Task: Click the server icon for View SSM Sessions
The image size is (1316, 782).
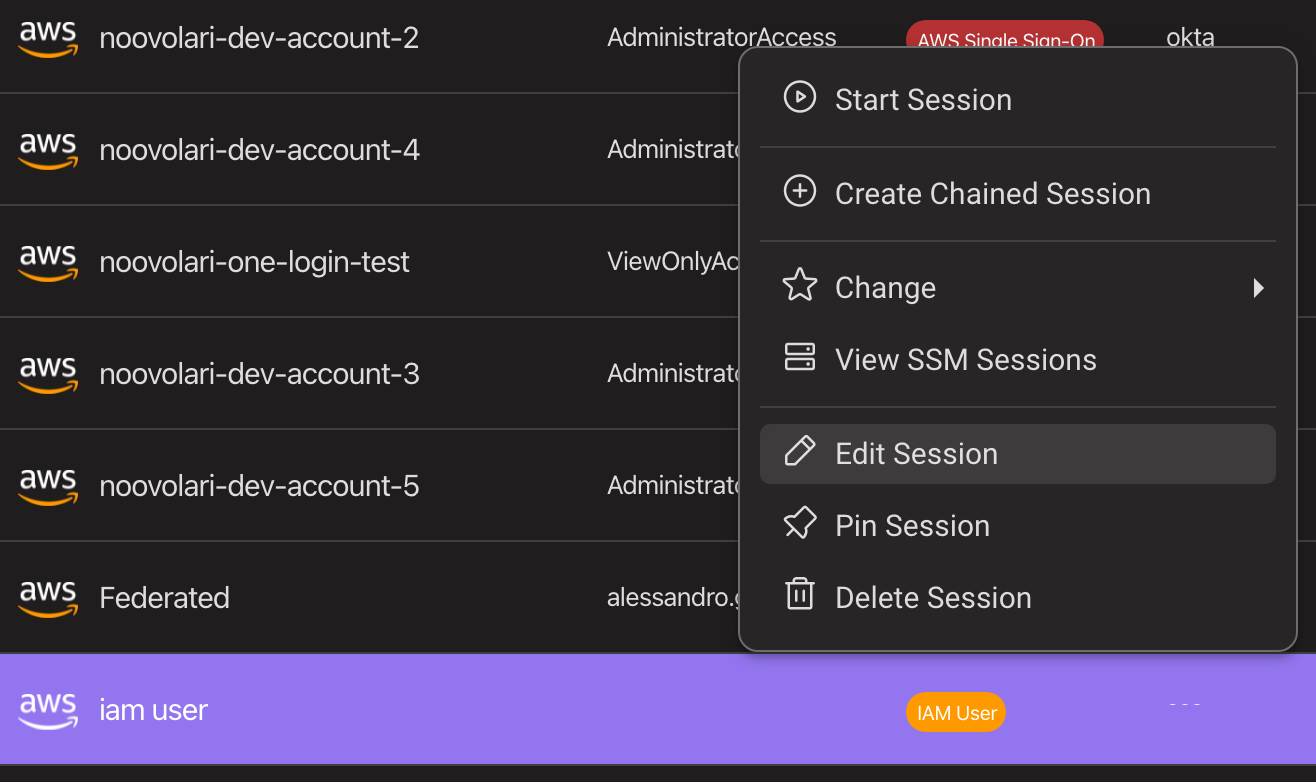Action: (799, 358)
